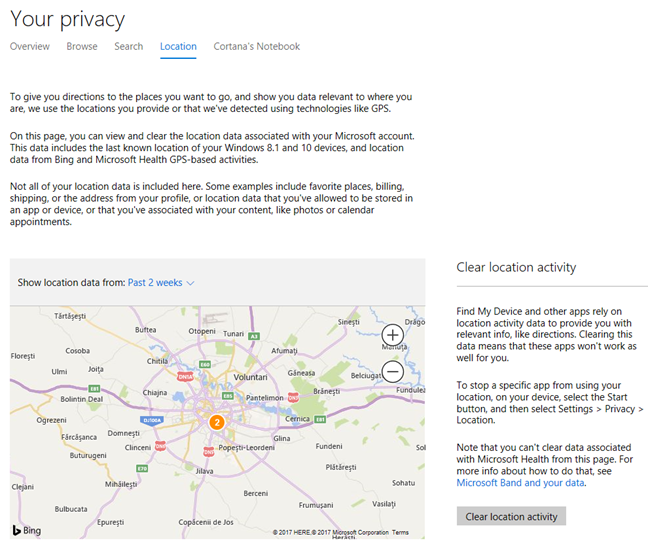Viewport: 648px width, 547px height.
Task: Click Bolintin Deal label on the map
Action: pos(81,399)
